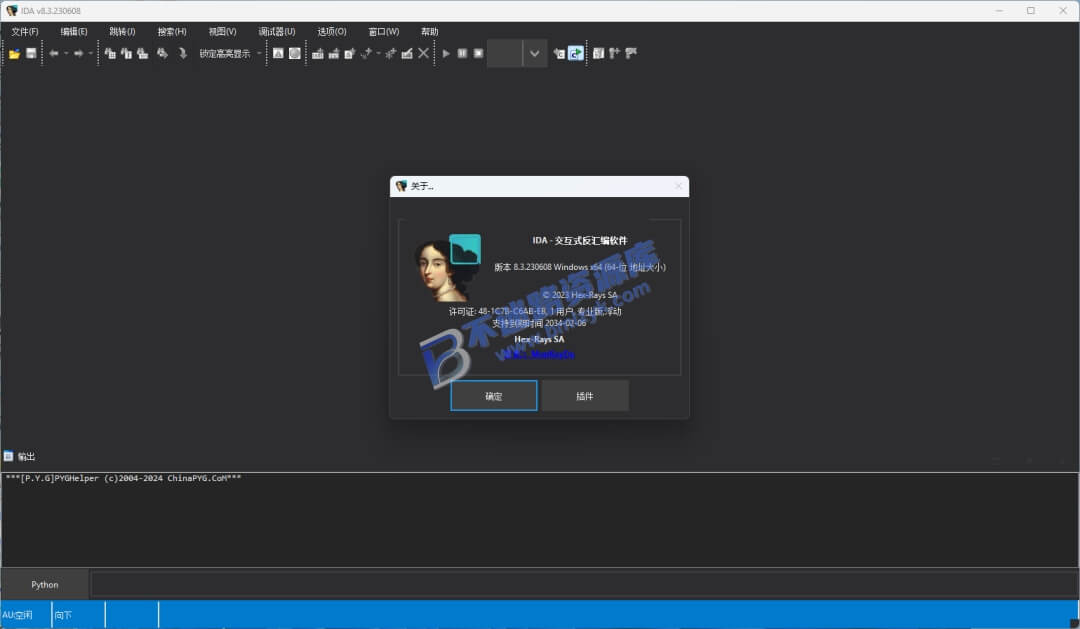Screen dimensions: 1080x629
Task: Click the curved down arrow toolbar icon
Action: (x=183, y=53)
